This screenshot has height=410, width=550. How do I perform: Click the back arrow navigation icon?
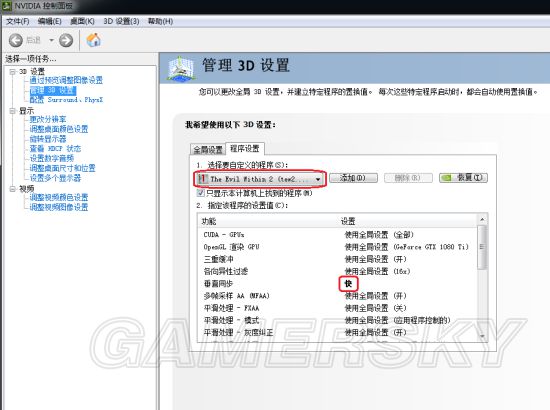pyautogui.click(x=16, y=40)
